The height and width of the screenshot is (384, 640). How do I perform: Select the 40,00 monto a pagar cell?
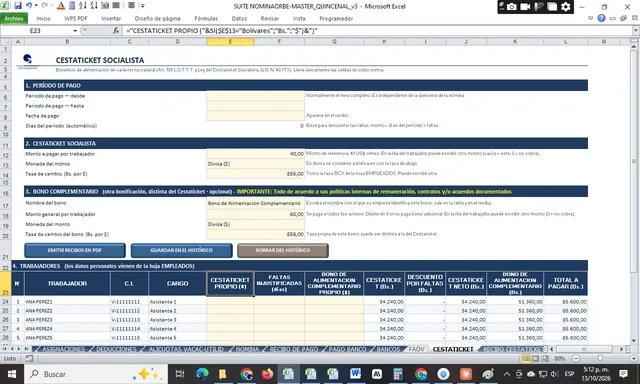coord(256,154)
